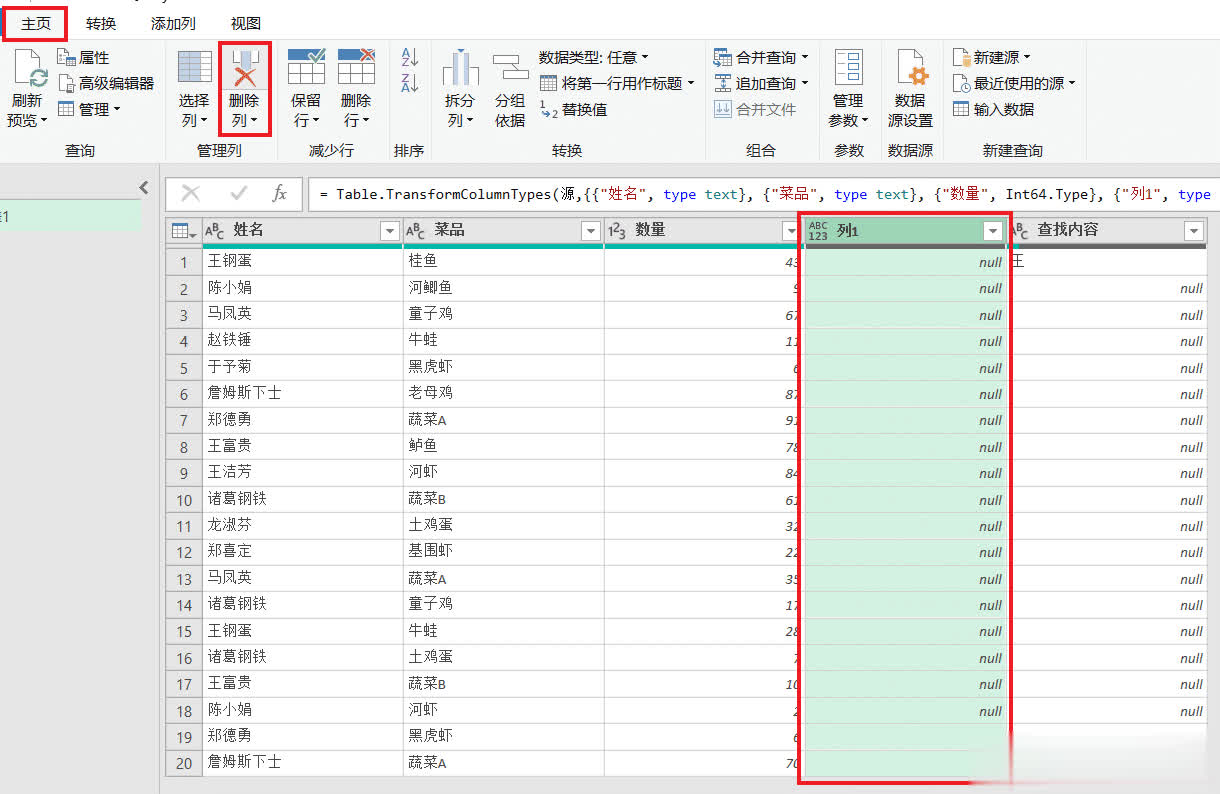Open the Group By tool
Image resolution: width=1220 pixels, height=794 pixels.
click(x=510, y=68)
